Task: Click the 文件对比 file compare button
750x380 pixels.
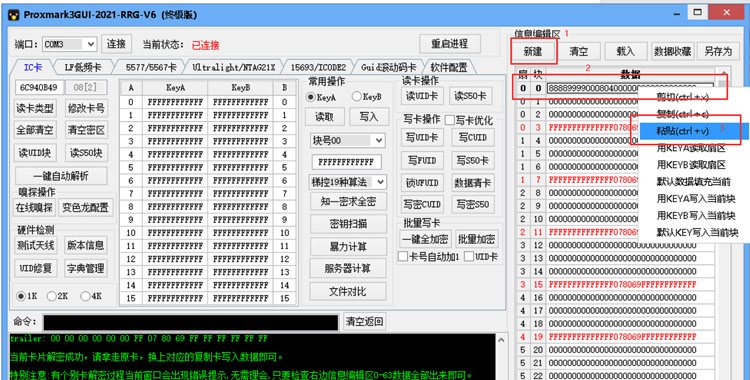Action: point(347,291)
